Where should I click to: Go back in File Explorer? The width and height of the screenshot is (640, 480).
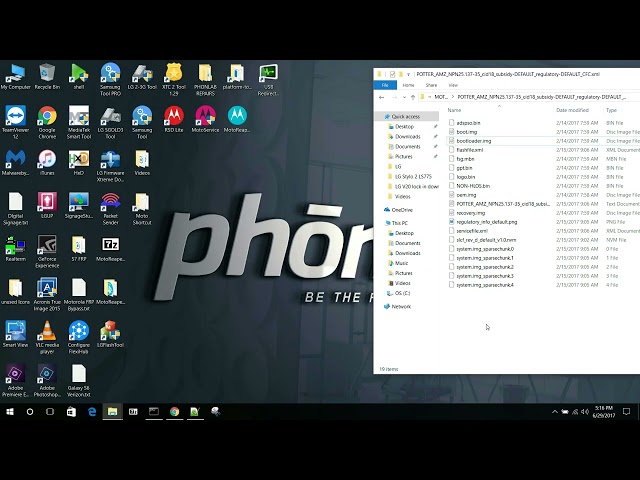[381, 97]
